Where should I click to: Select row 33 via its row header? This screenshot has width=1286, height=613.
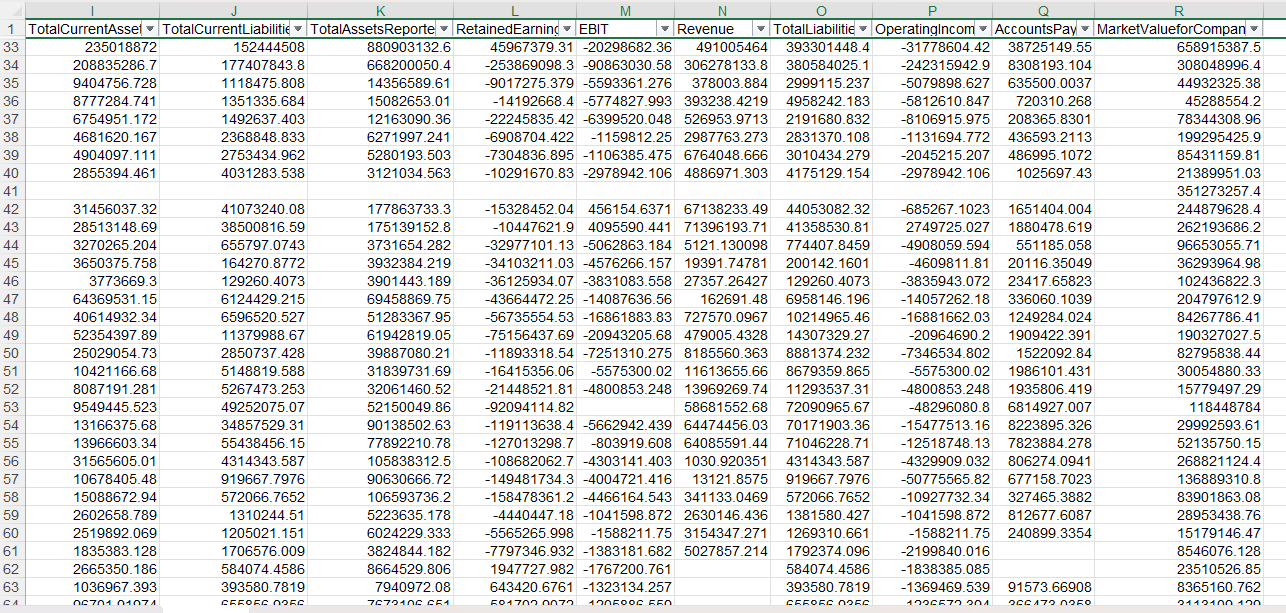[x=12, y=47]
